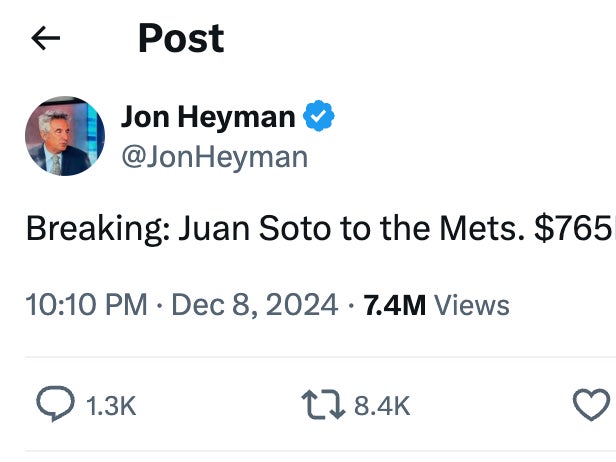Open the Jon Heyman display name link
Image resolution: width=616 pixels, height=462 pixels.
tap(208, 118)
